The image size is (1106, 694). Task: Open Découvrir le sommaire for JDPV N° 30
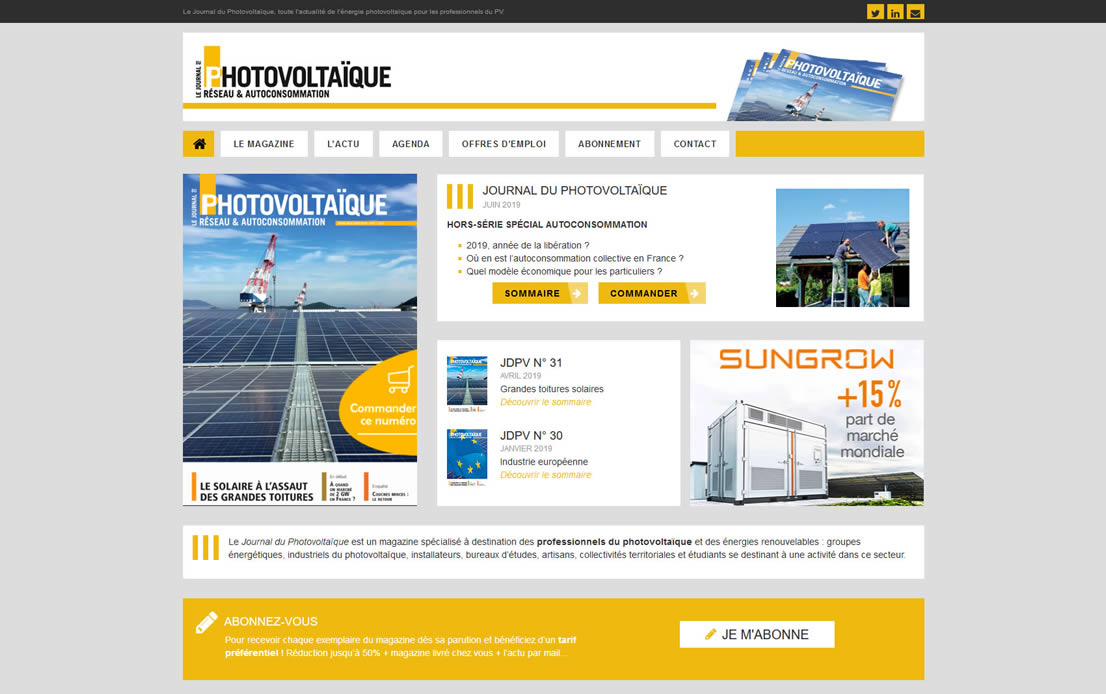545,475
